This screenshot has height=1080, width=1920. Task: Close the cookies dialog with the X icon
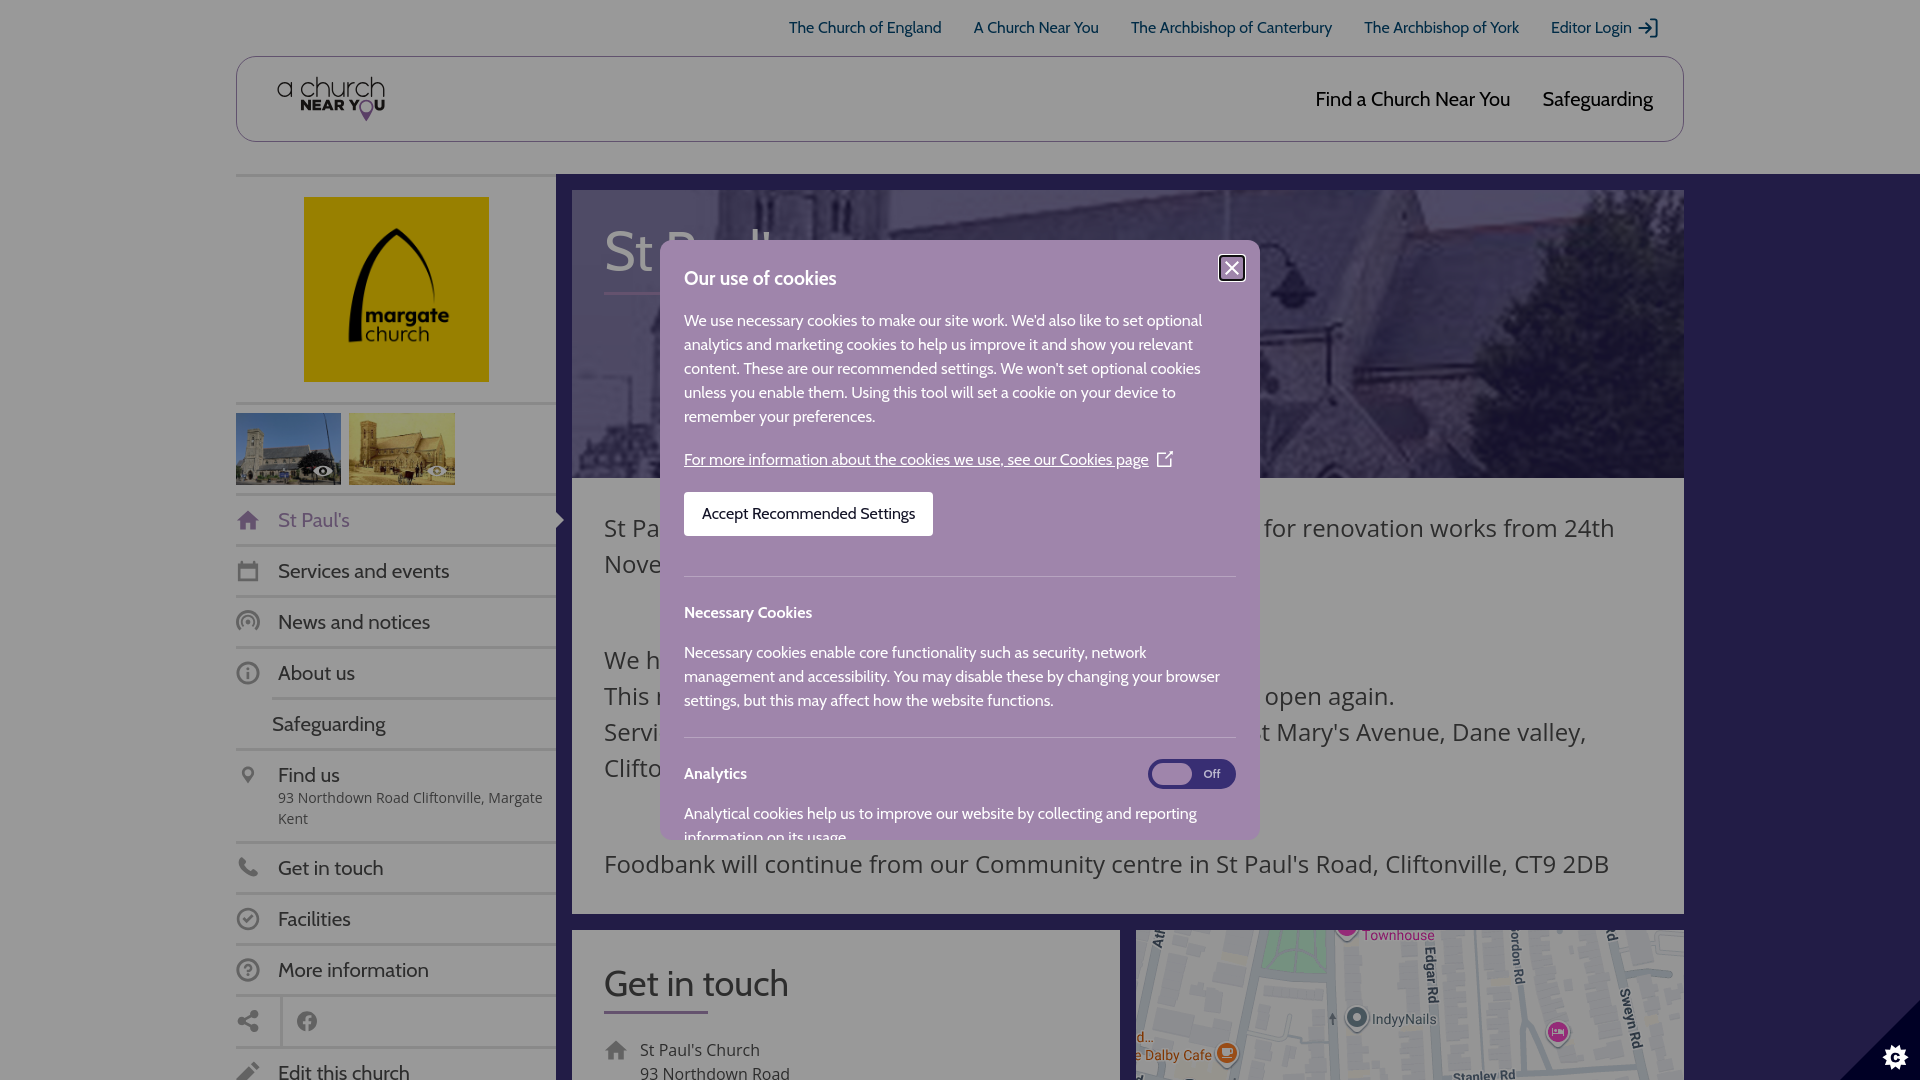click(1232, 268)
